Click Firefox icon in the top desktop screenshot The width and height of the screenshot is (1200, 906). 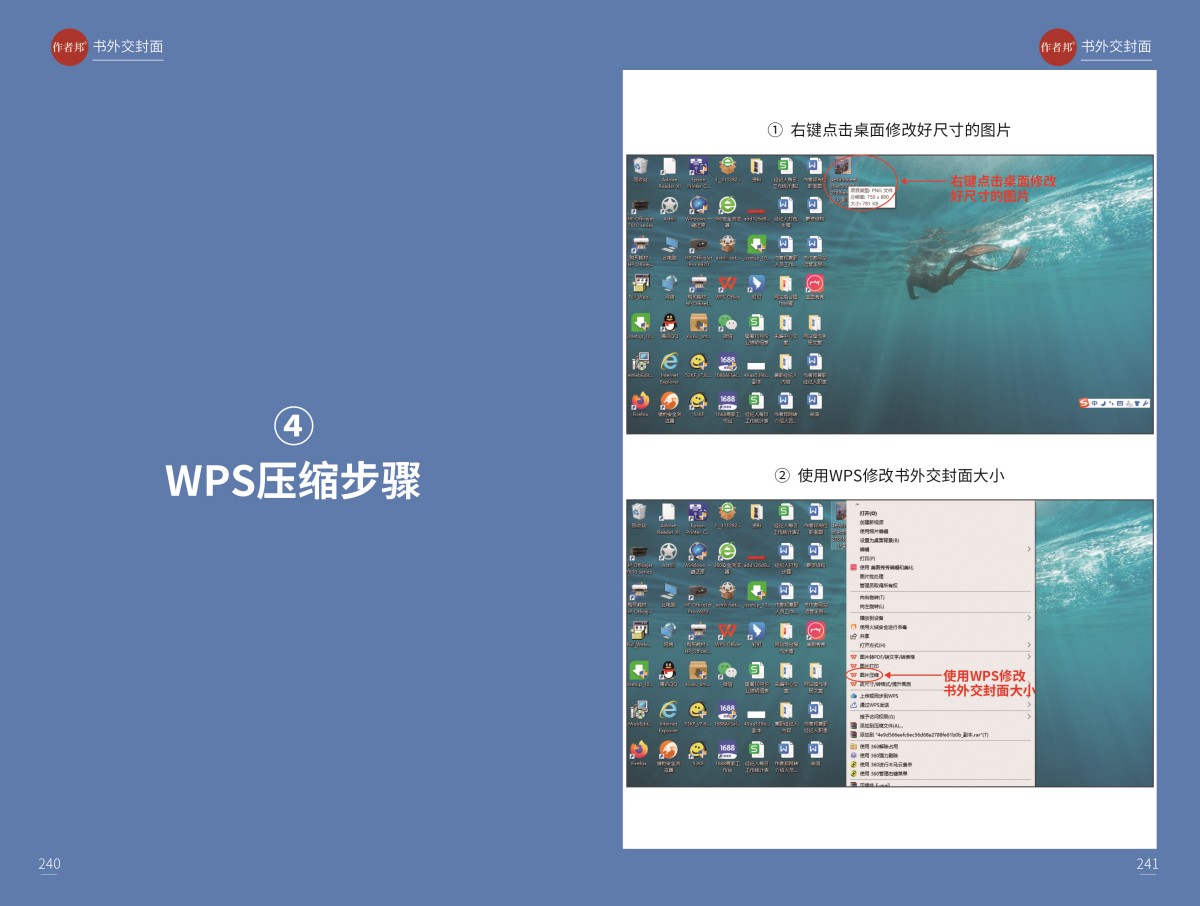[639, 402]
